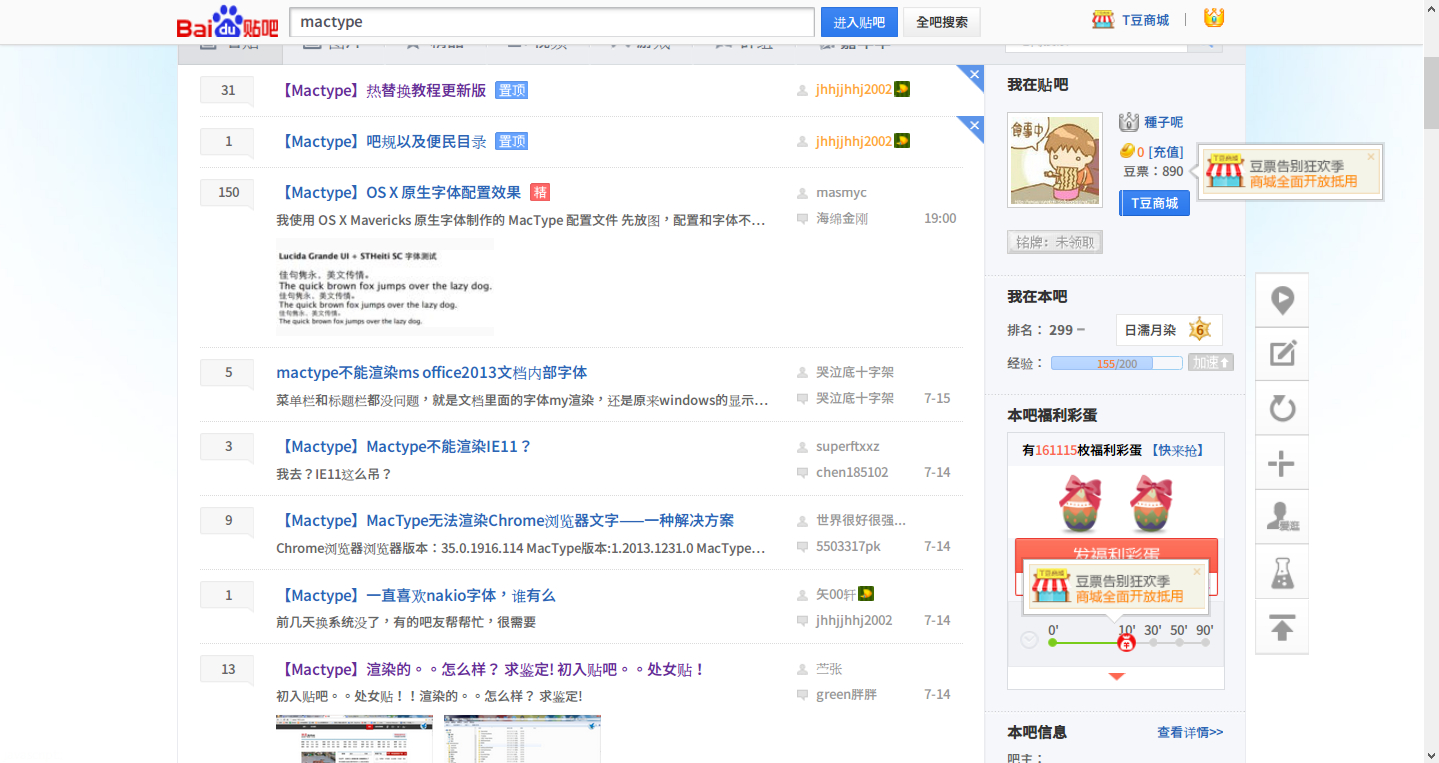Click the location-play icon in the floating sidebar

(1282, 300)
